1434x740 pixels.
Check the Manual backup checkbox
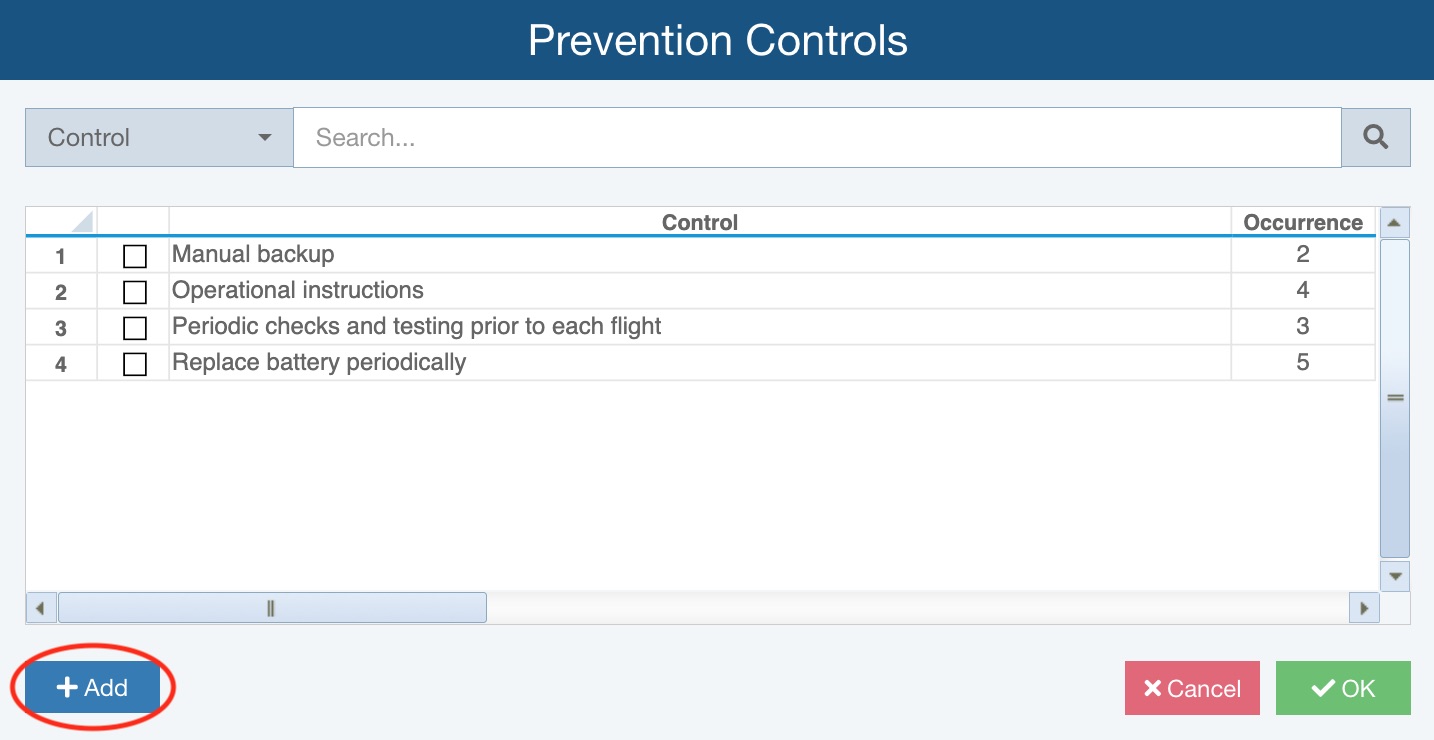click(x=134, y=257)
